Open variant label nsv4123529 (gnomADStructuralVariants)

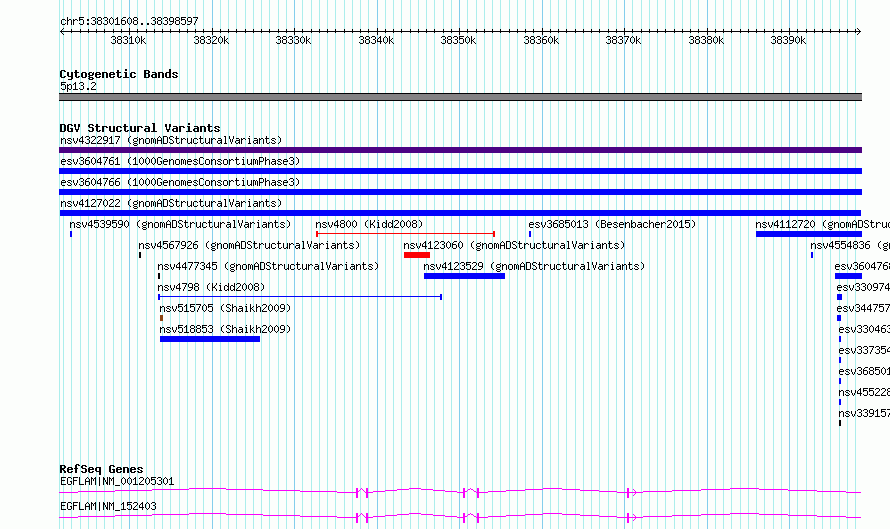tap(534, 266)
